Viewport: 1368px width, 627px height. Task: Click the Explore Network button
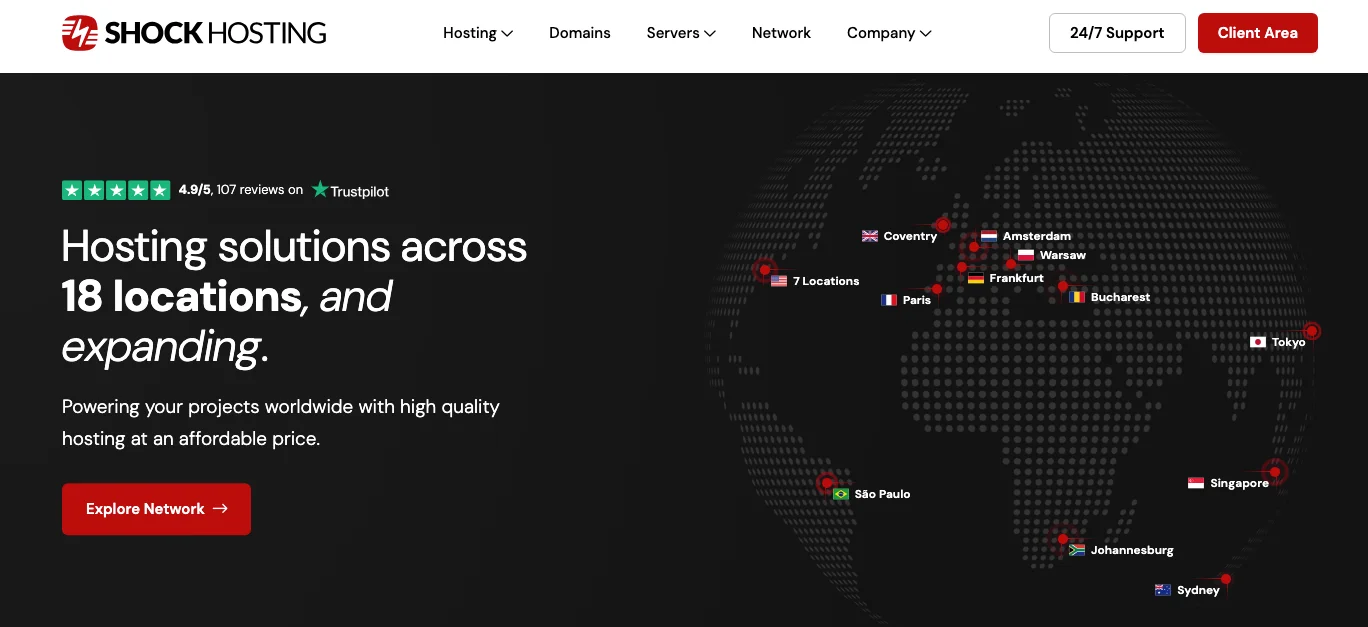click(x=156, y=509)
